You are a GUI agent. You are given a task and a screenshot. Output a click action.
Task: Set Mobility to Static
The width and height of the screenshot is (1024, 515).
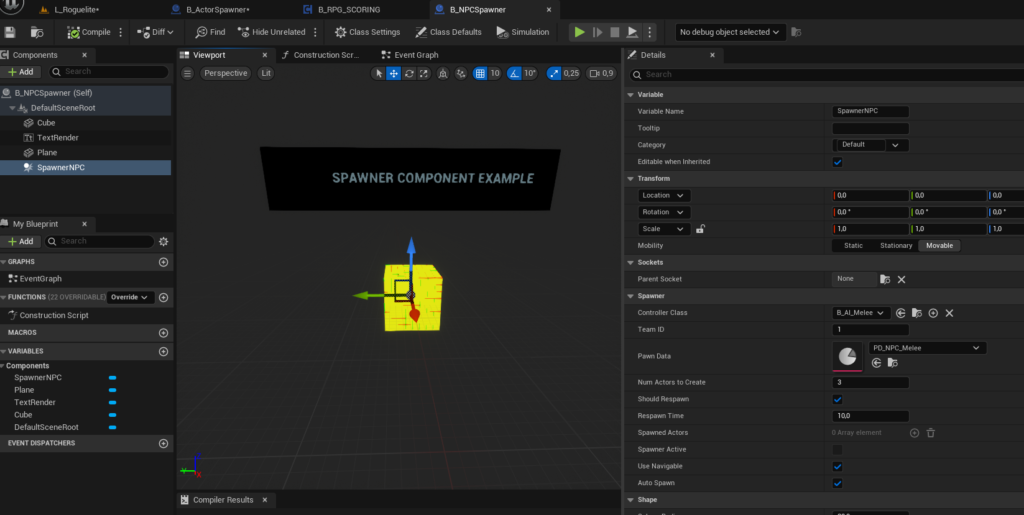pyautogui.click(x=853, y=245)
